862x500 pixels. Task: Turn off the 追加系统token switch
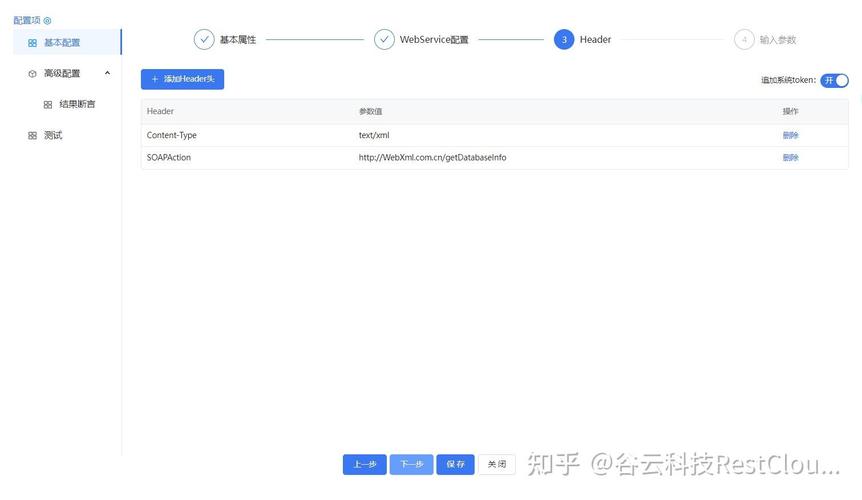click(835, 80)
